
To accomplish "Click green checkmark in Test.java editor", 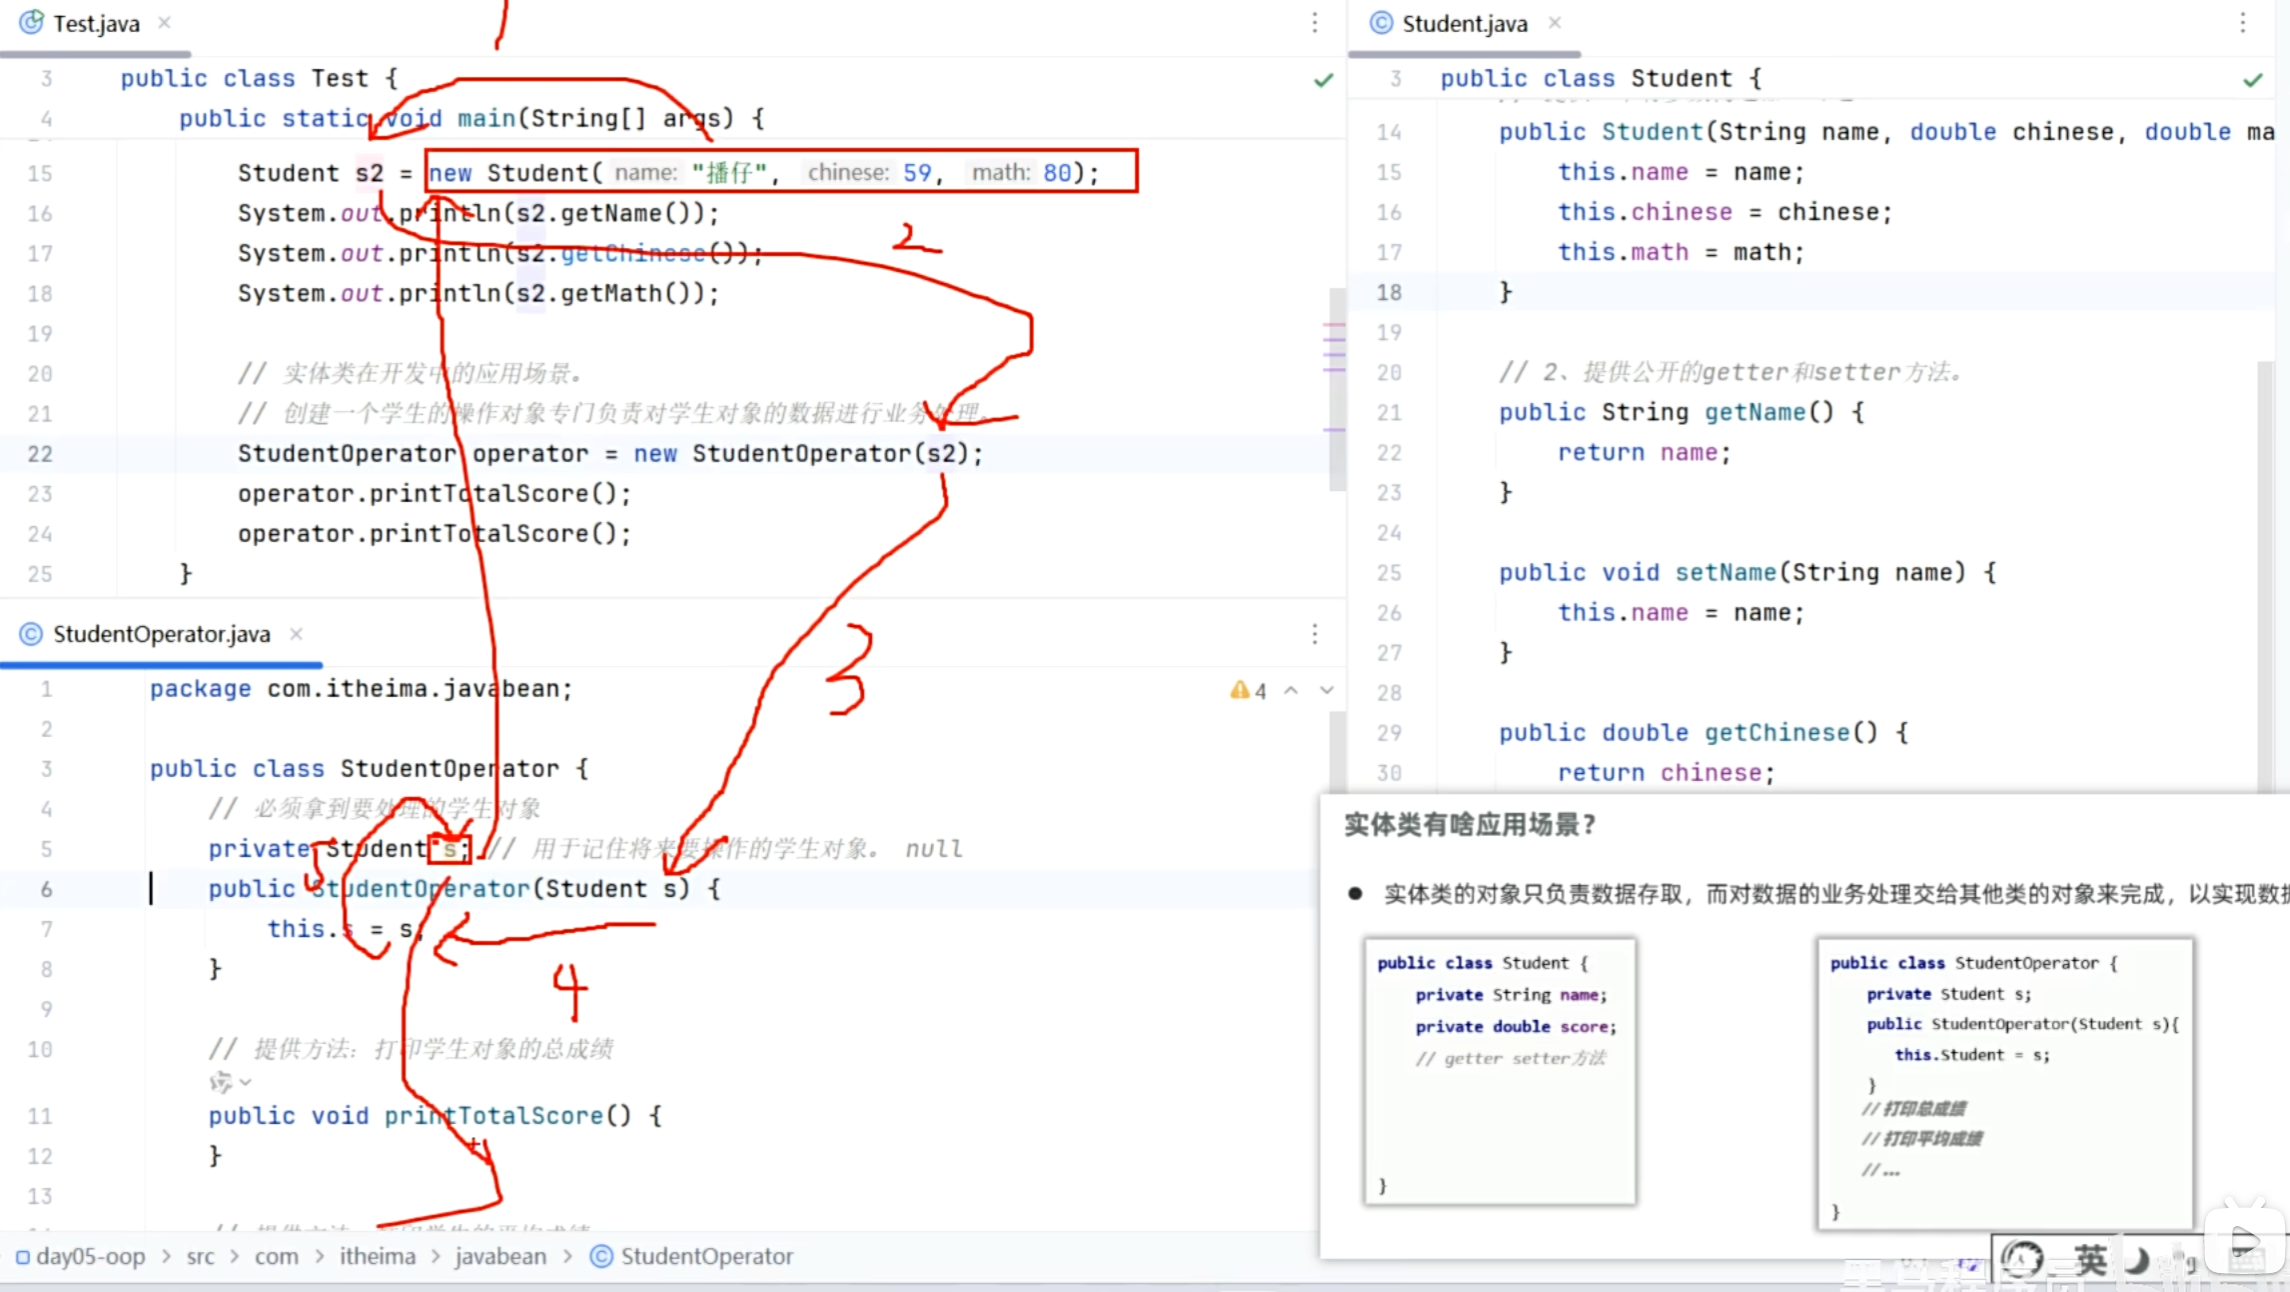I will pyautogui.click(x=1323, y=80).
